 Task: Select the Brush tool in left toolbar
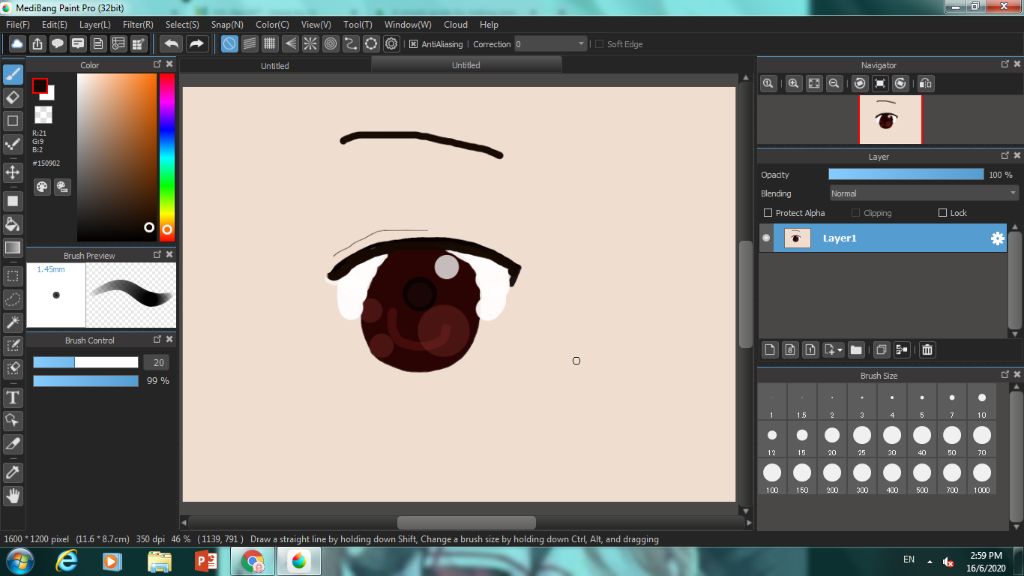(12, 74)
